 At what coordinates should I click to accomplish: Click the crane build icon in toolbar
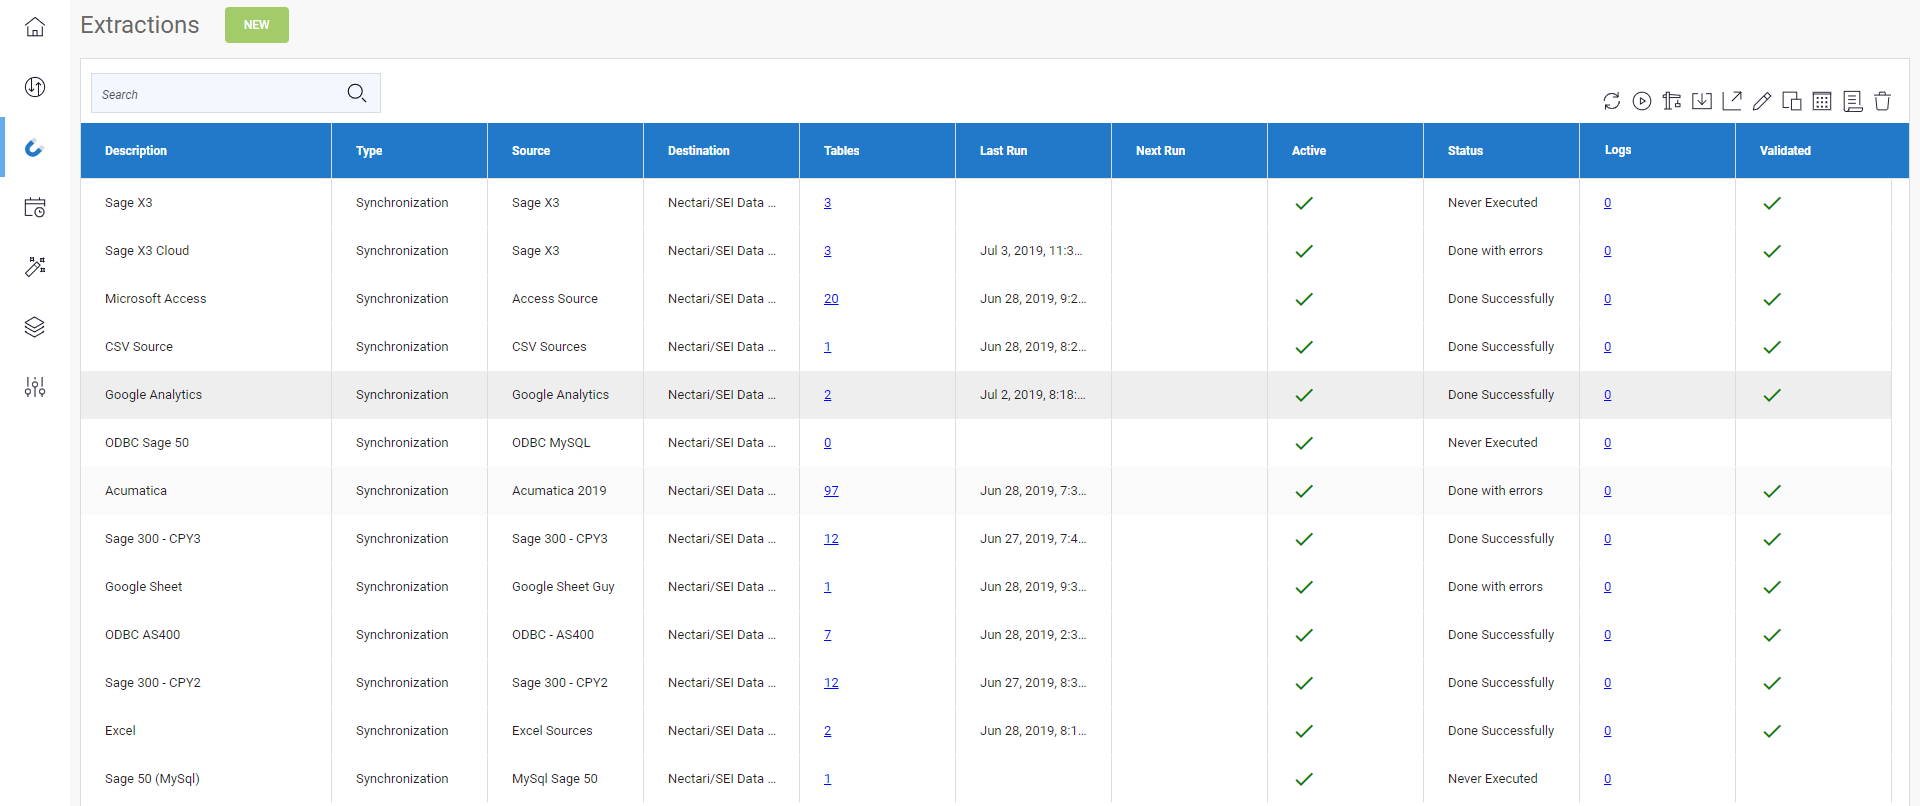(x=1671, y=101)
